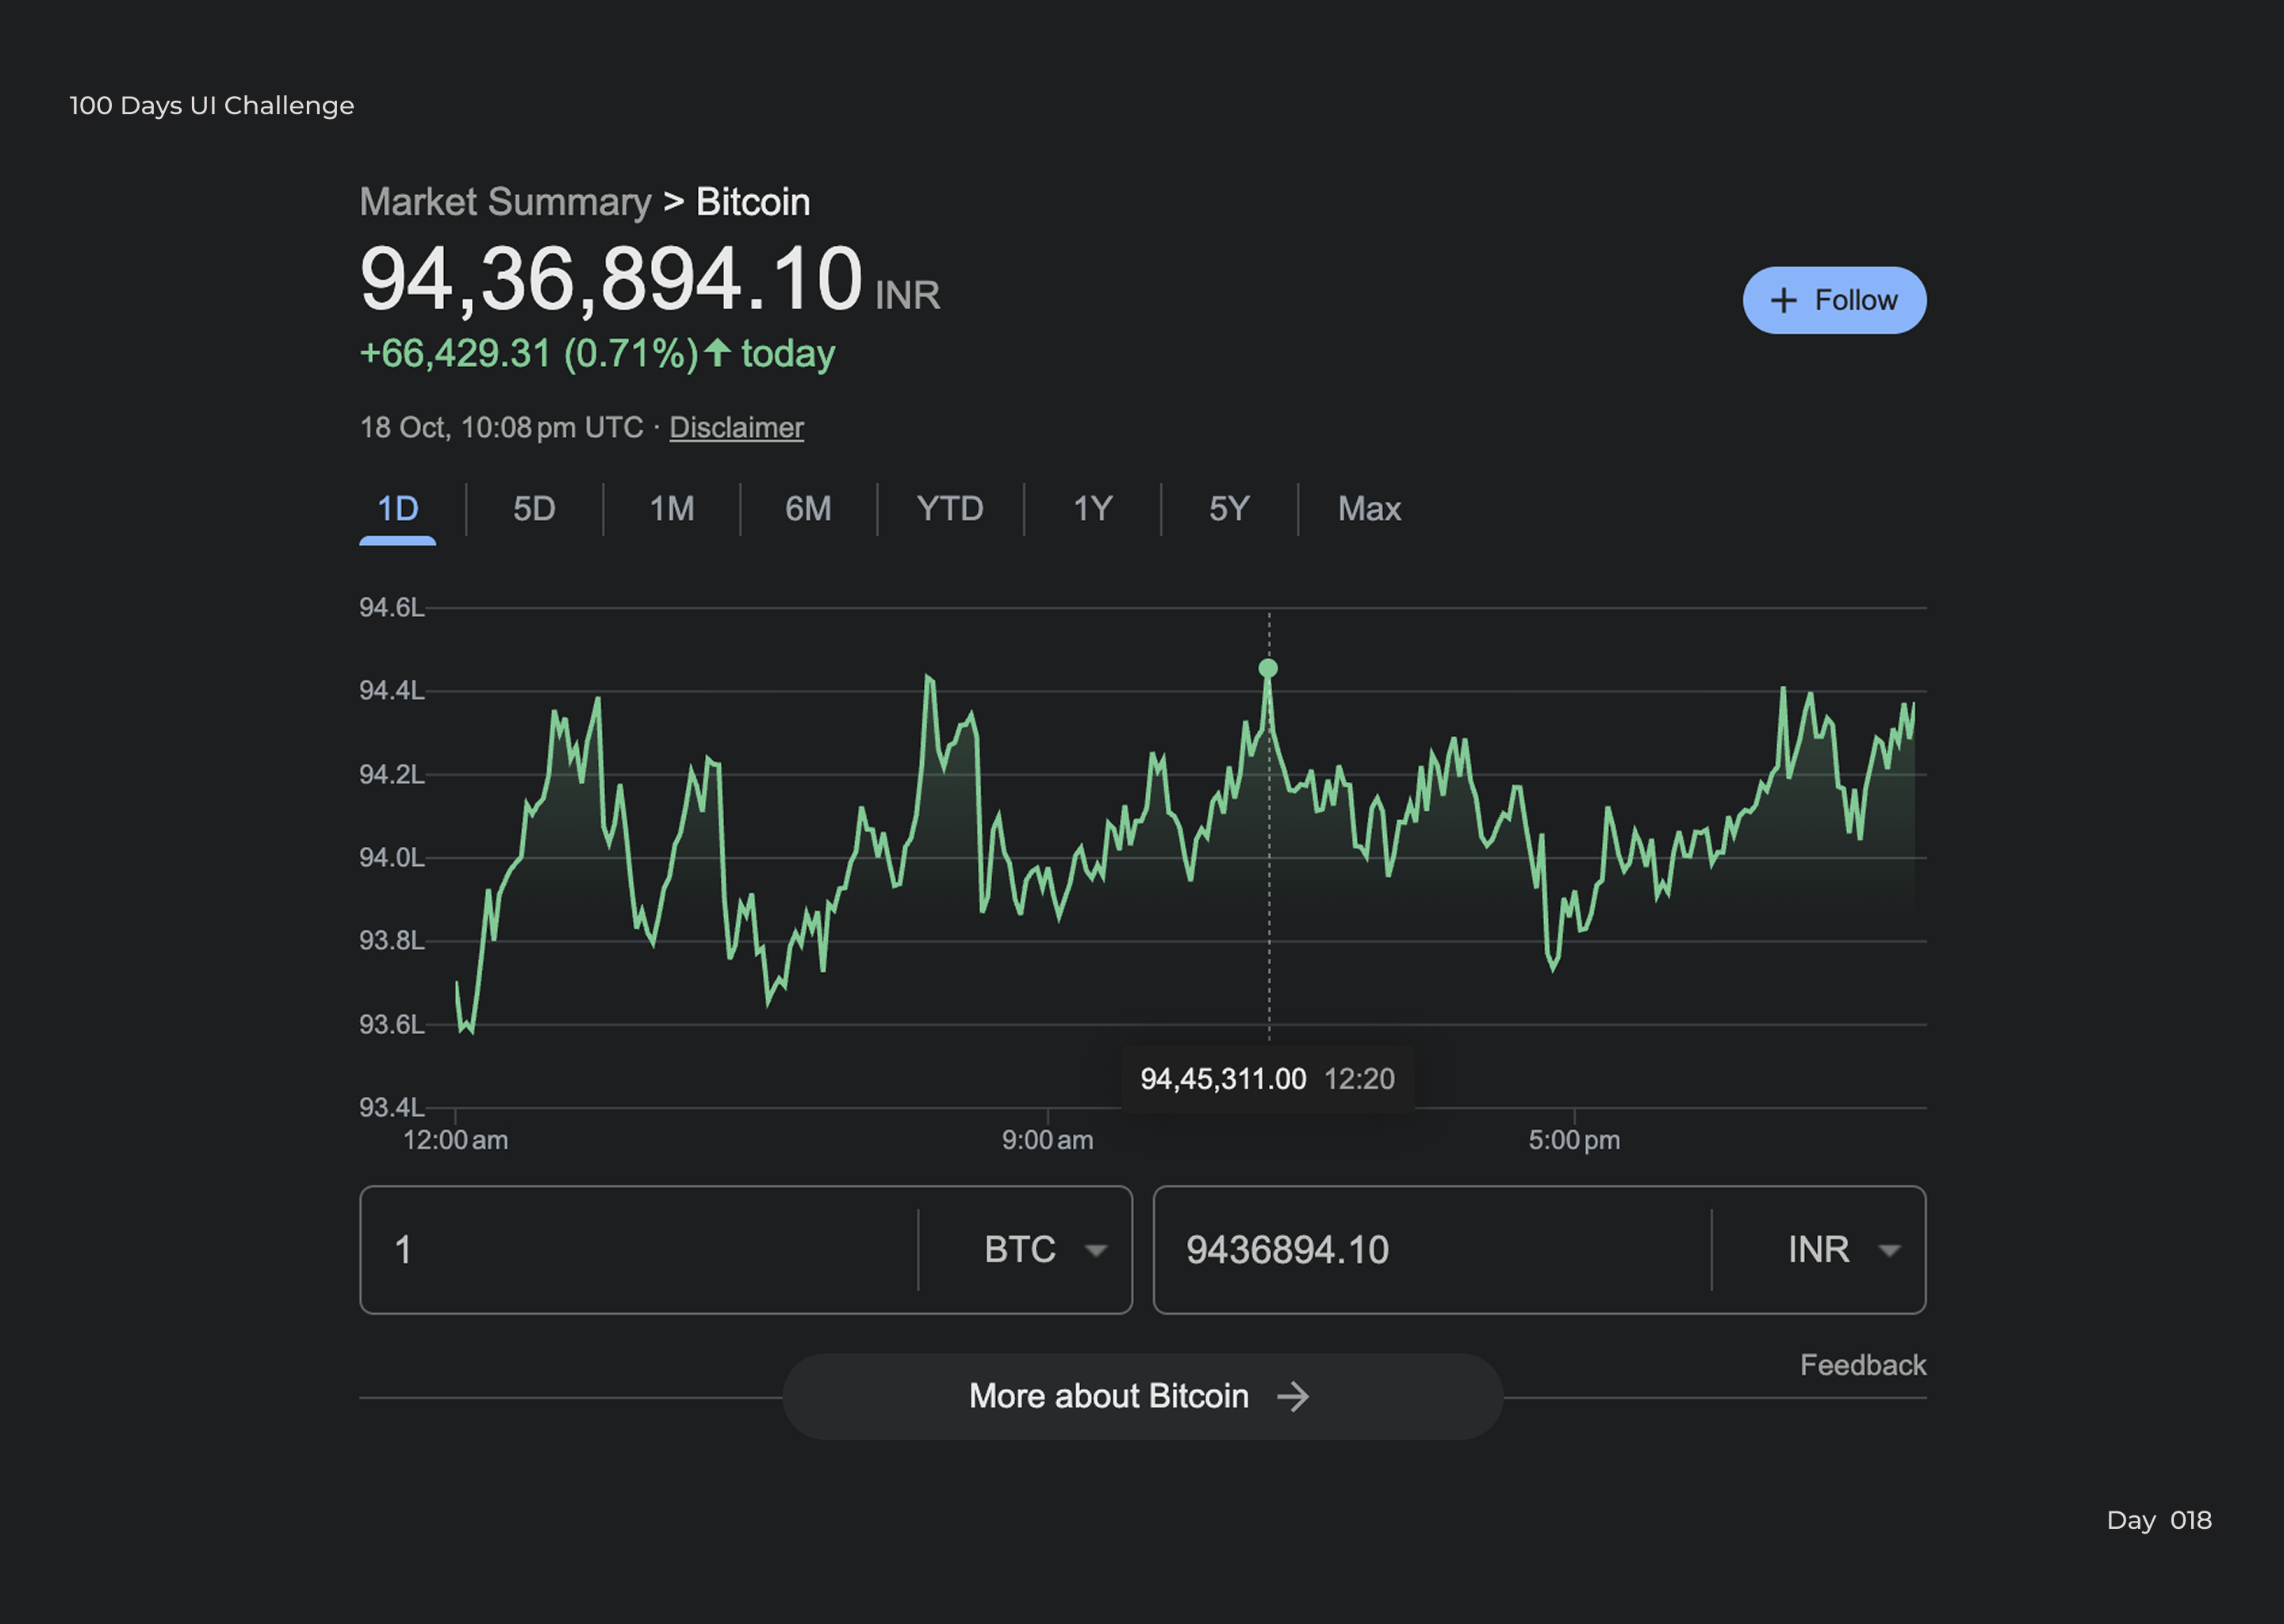Select the 1Y range tab
The width and height of the screenshot is (2284, 1624).
click(x=1092, y=509)
